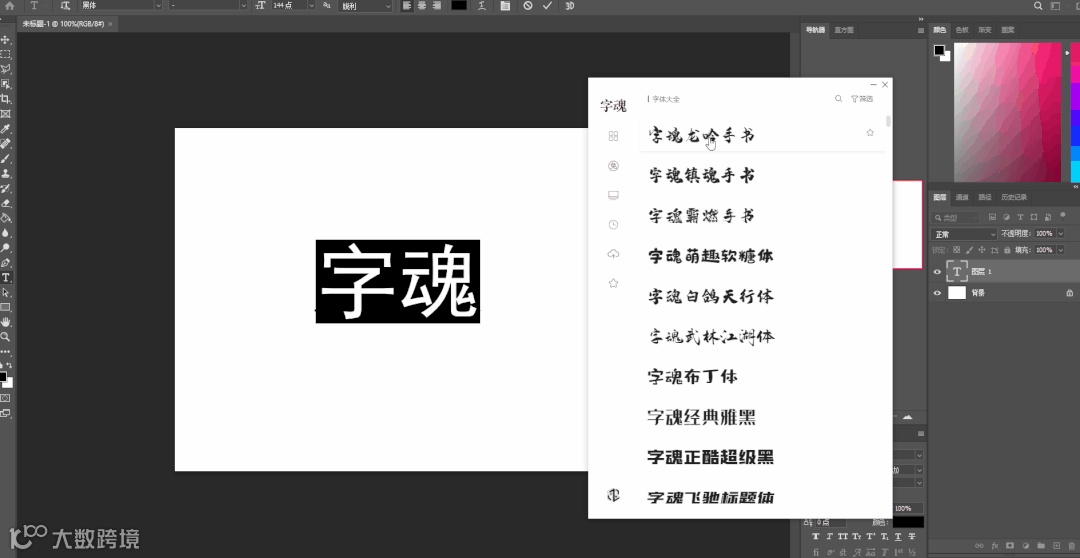1080x558 pixels.
Task: Toggle left align text
Action: (x=407, y=6)
